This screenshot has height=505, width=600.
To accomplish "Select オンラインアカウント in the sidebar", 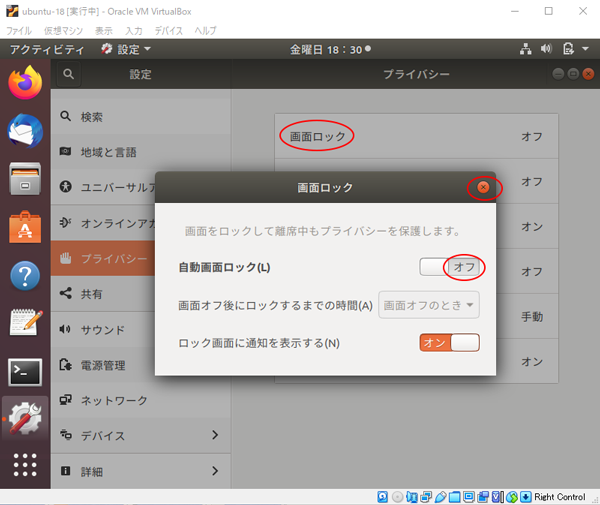I will 103,223.
